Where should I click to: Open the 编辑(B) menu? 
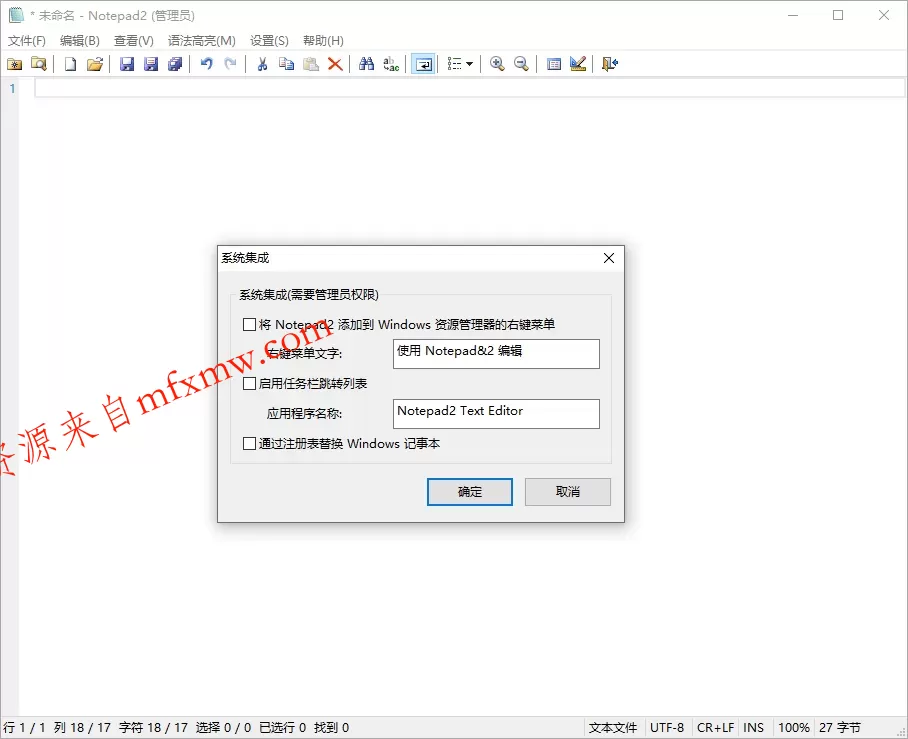point(80,41)
